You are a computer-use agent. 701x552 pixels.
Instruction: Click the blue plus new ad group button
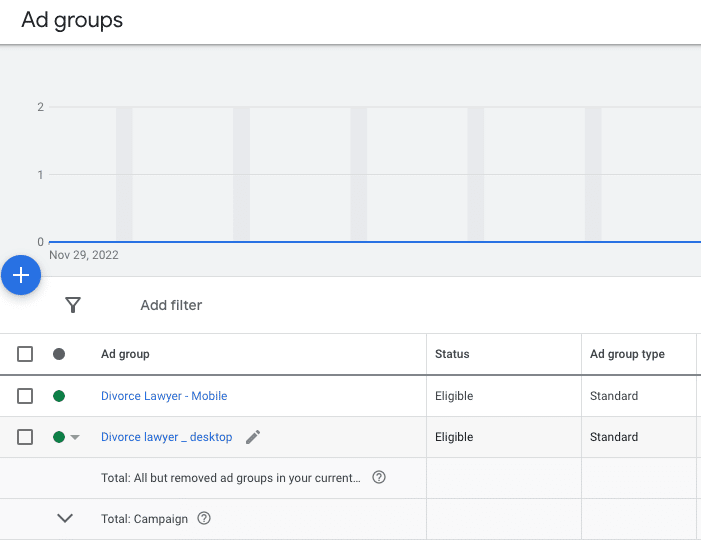[x=21, y=275]
